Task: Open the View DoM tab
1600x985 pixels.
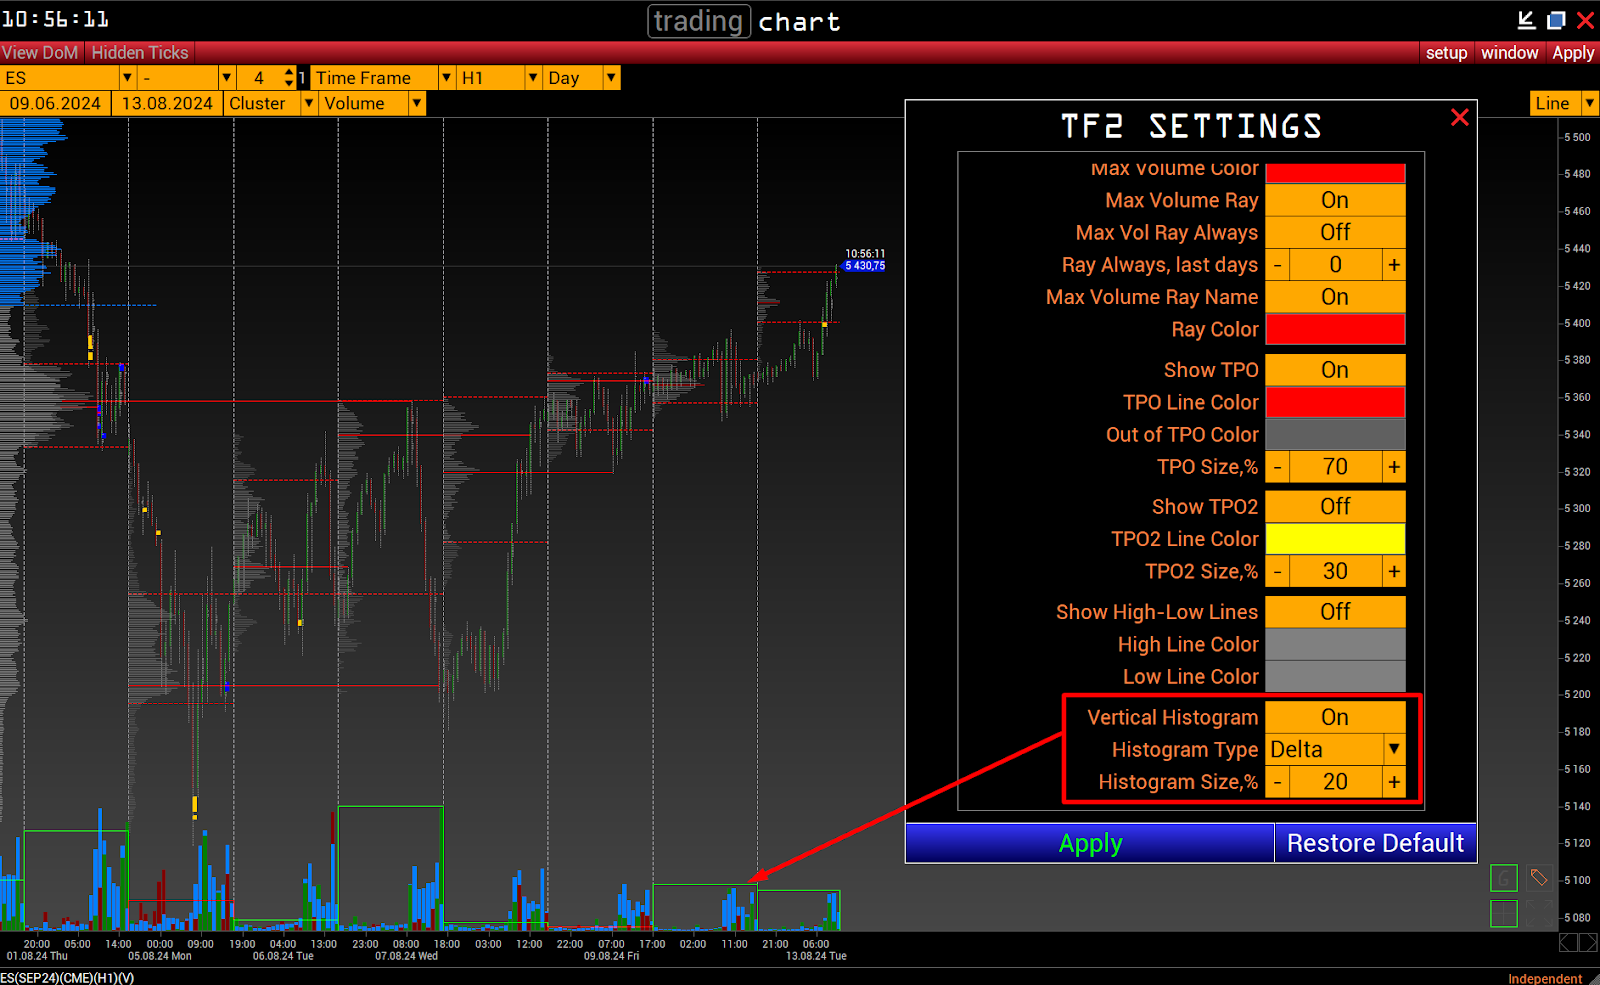Action: (x=40, y=53)
